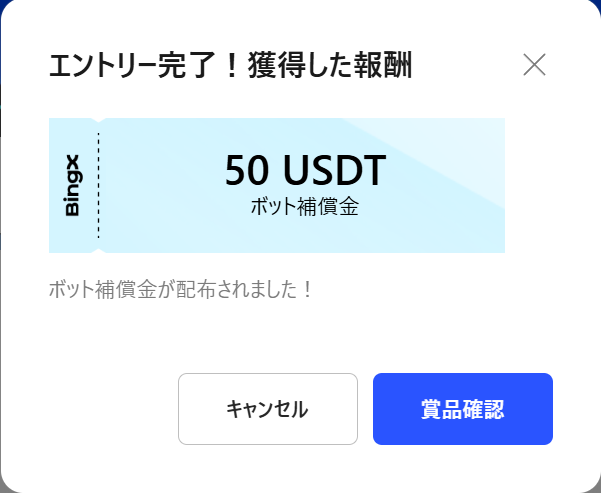
Task: Click the exclamation mark in the dialog title
Action: [x=232, y=65]
